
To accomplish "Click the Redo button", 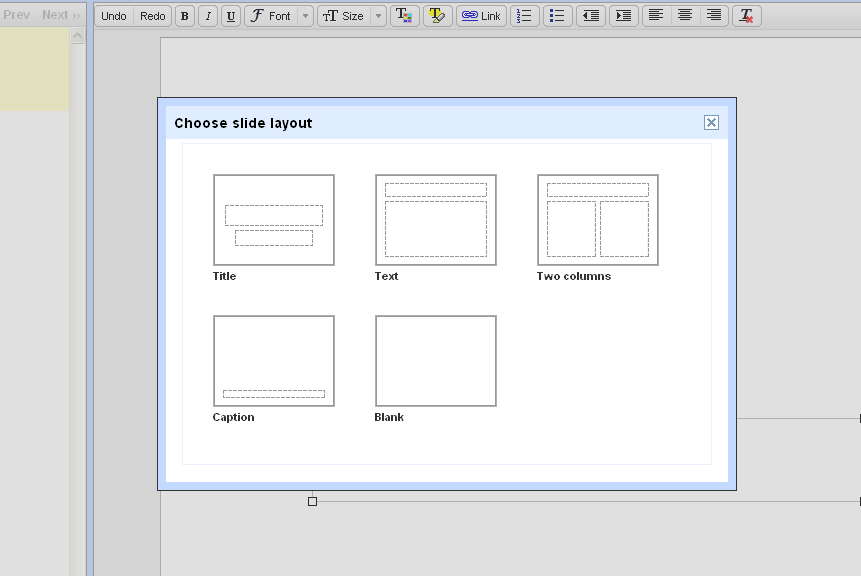I will click(x=153, y=16).
